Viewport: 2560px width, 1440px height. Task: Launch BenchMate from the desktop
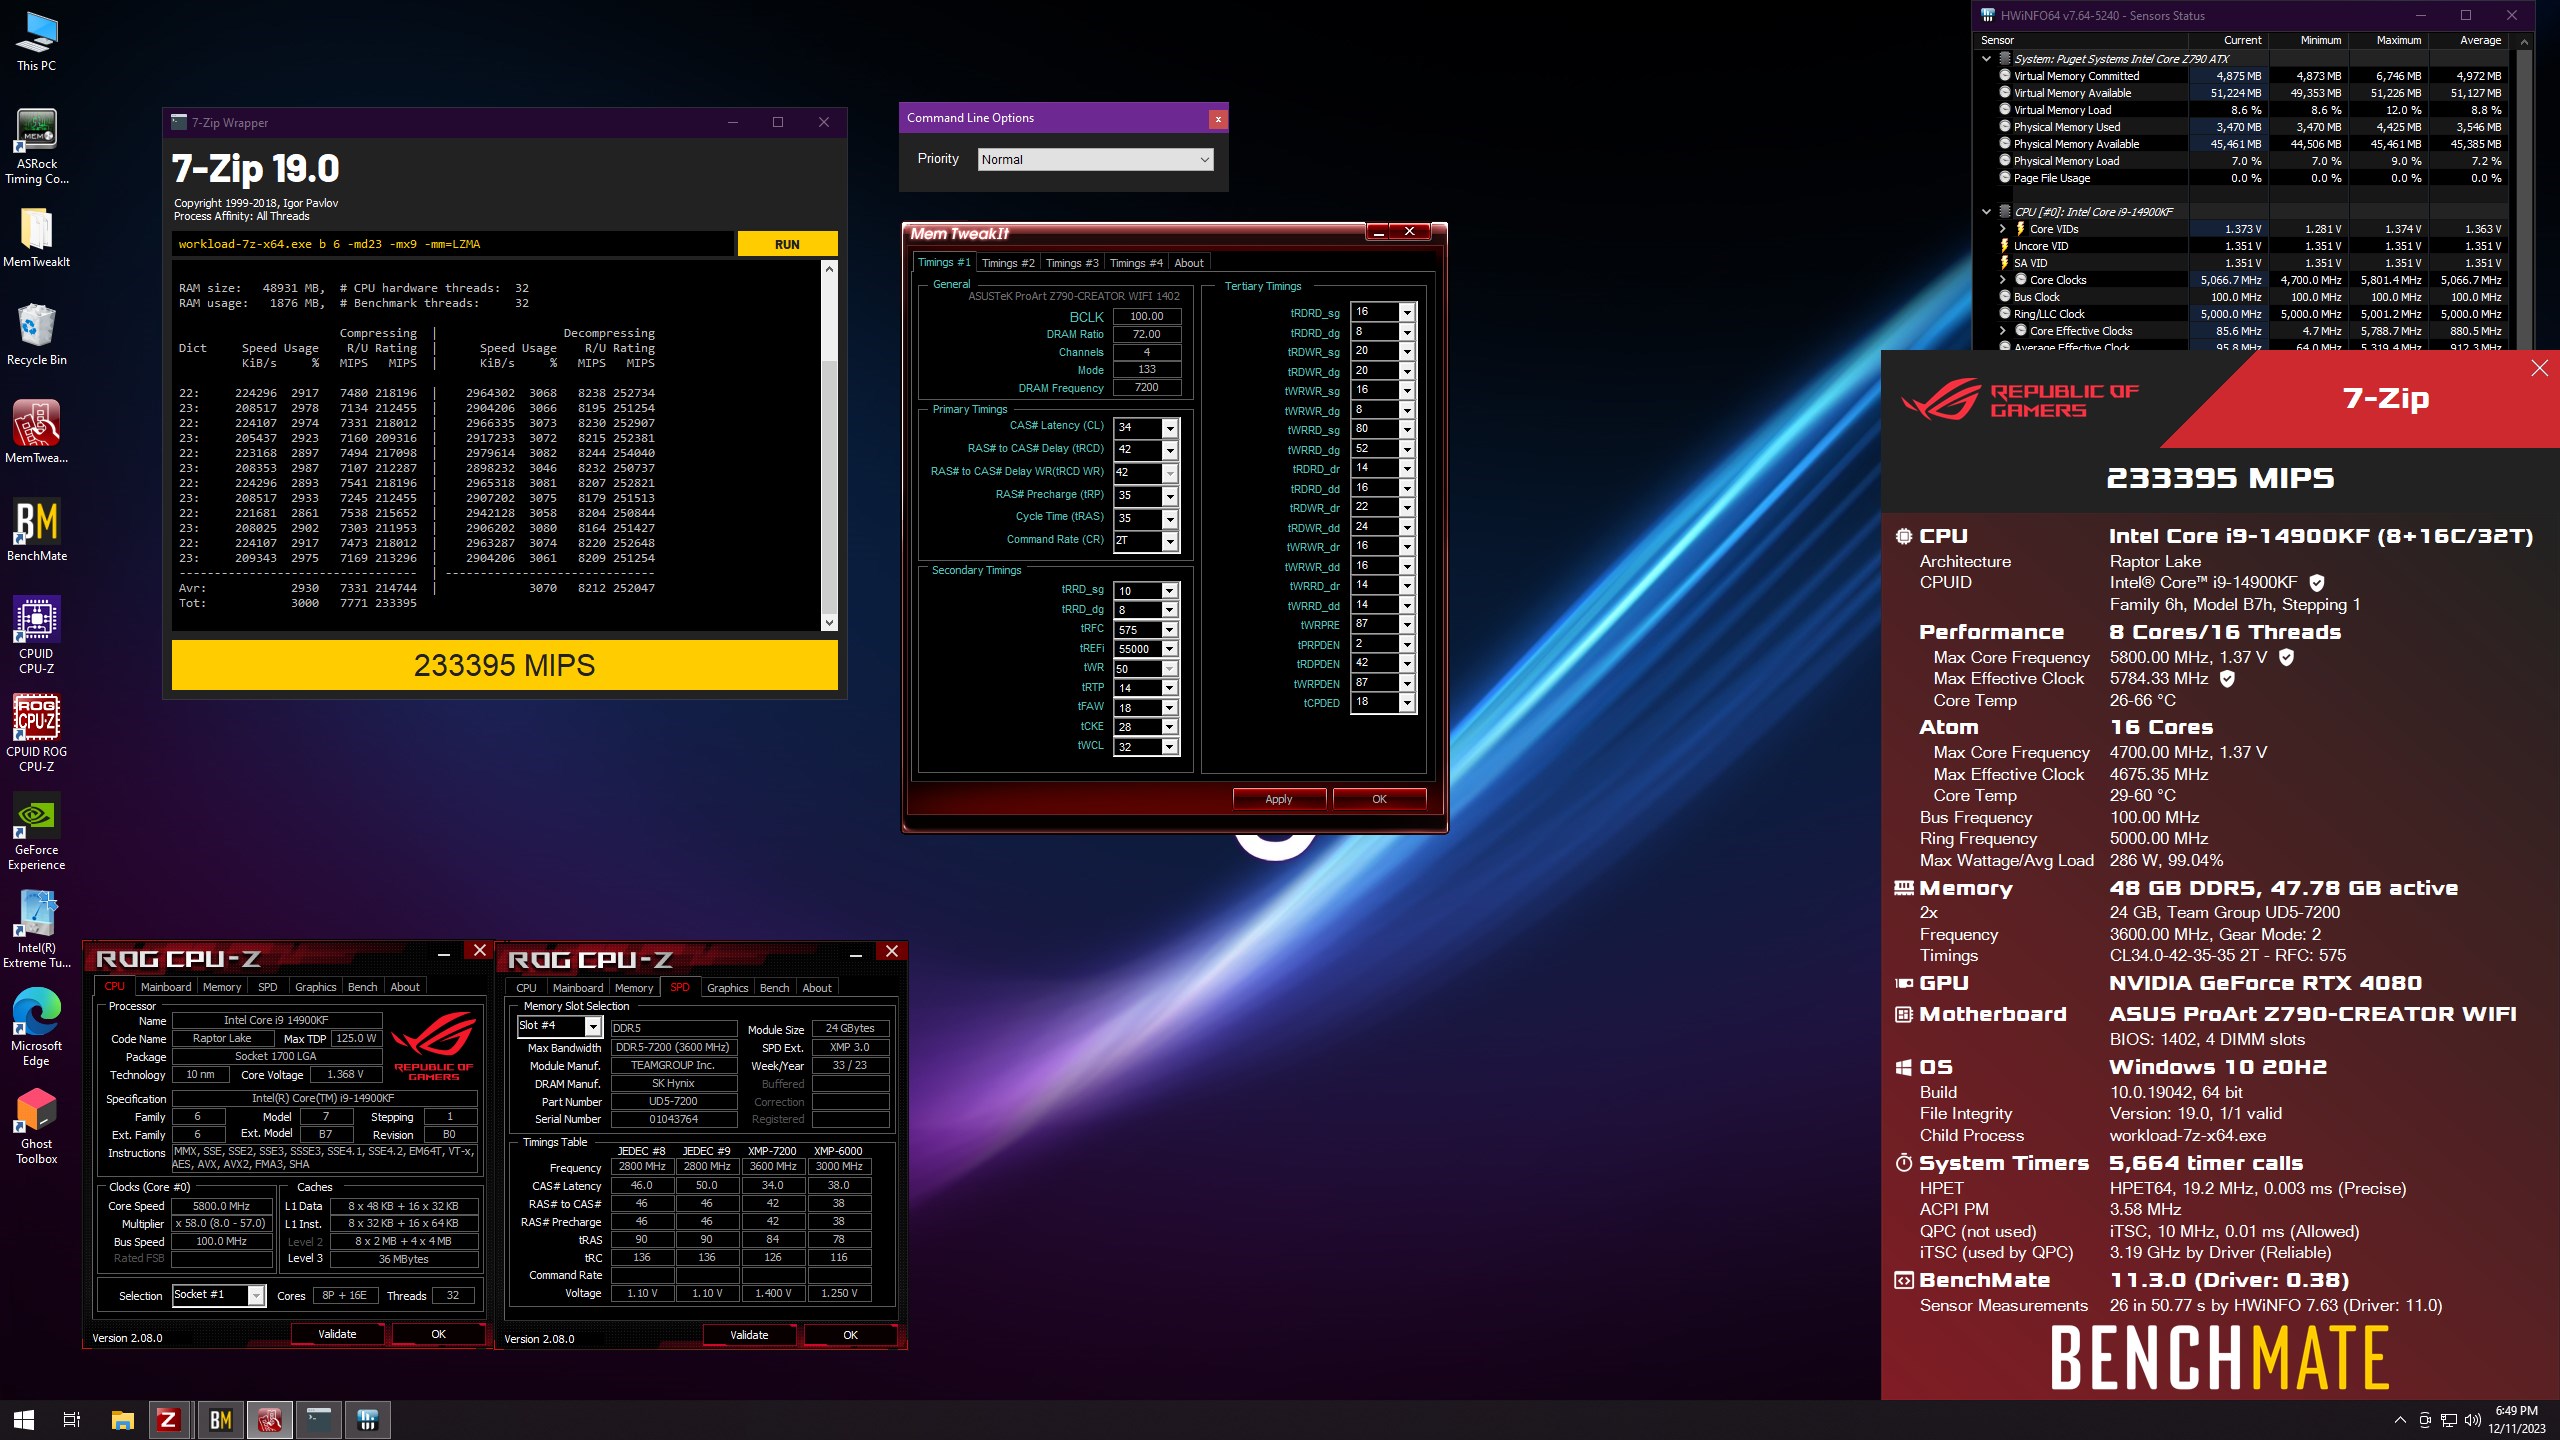[36, 530]
